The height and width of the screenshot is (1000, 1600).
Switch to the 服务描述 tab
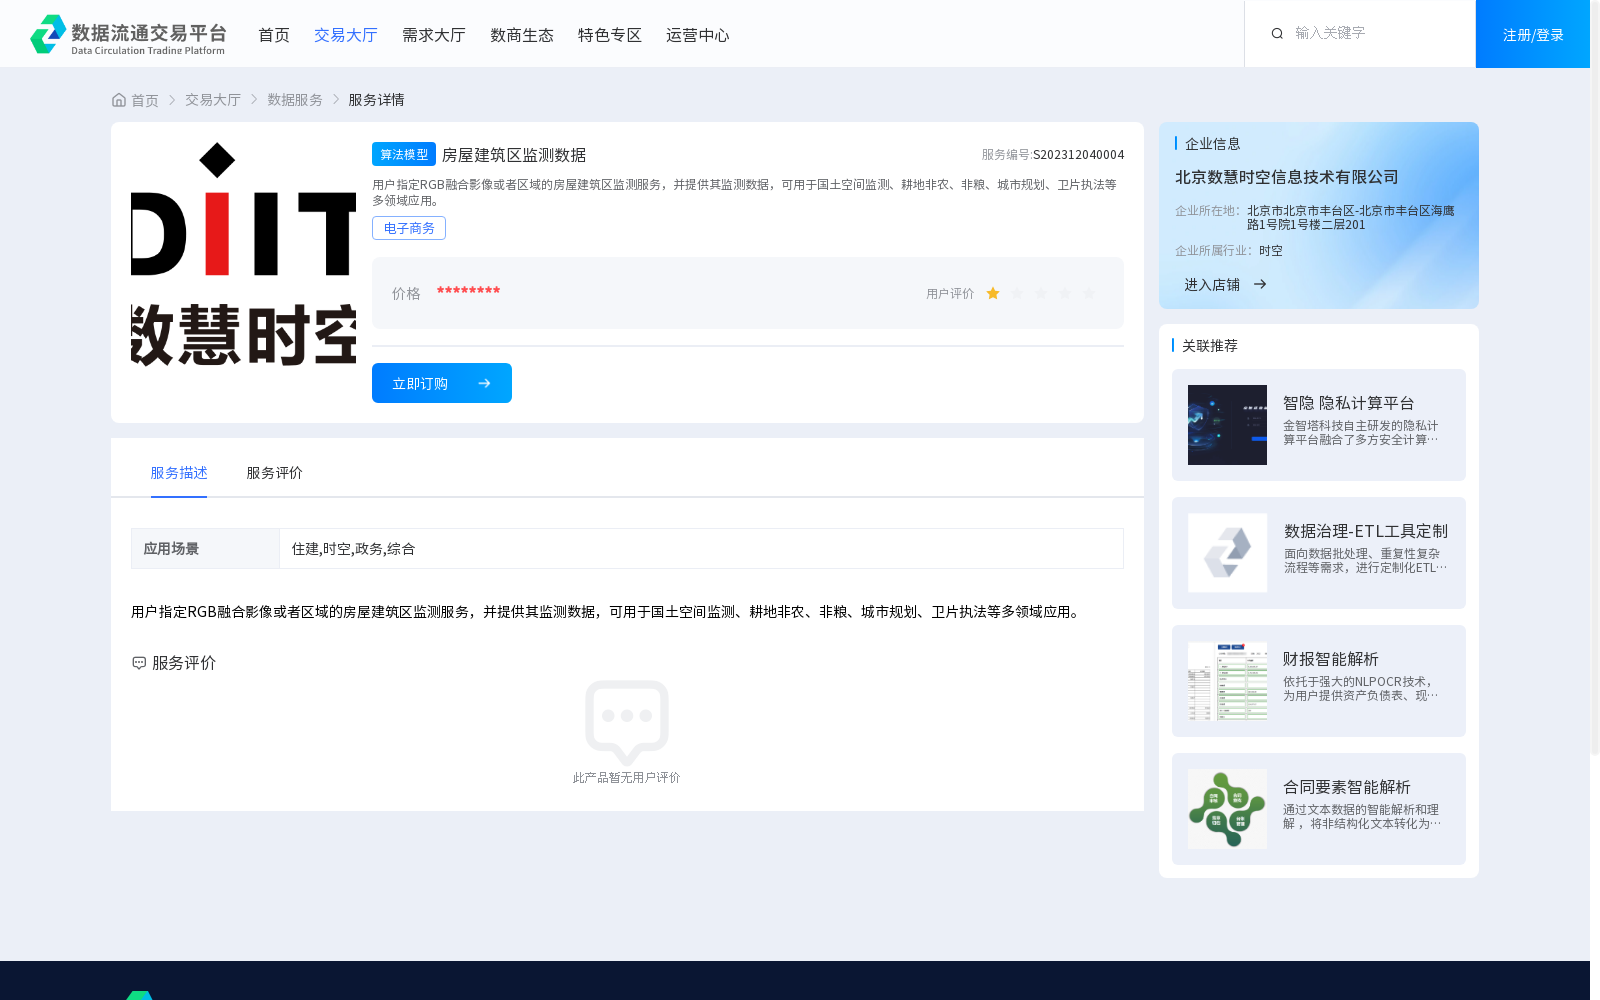click(x=179, y=473)
